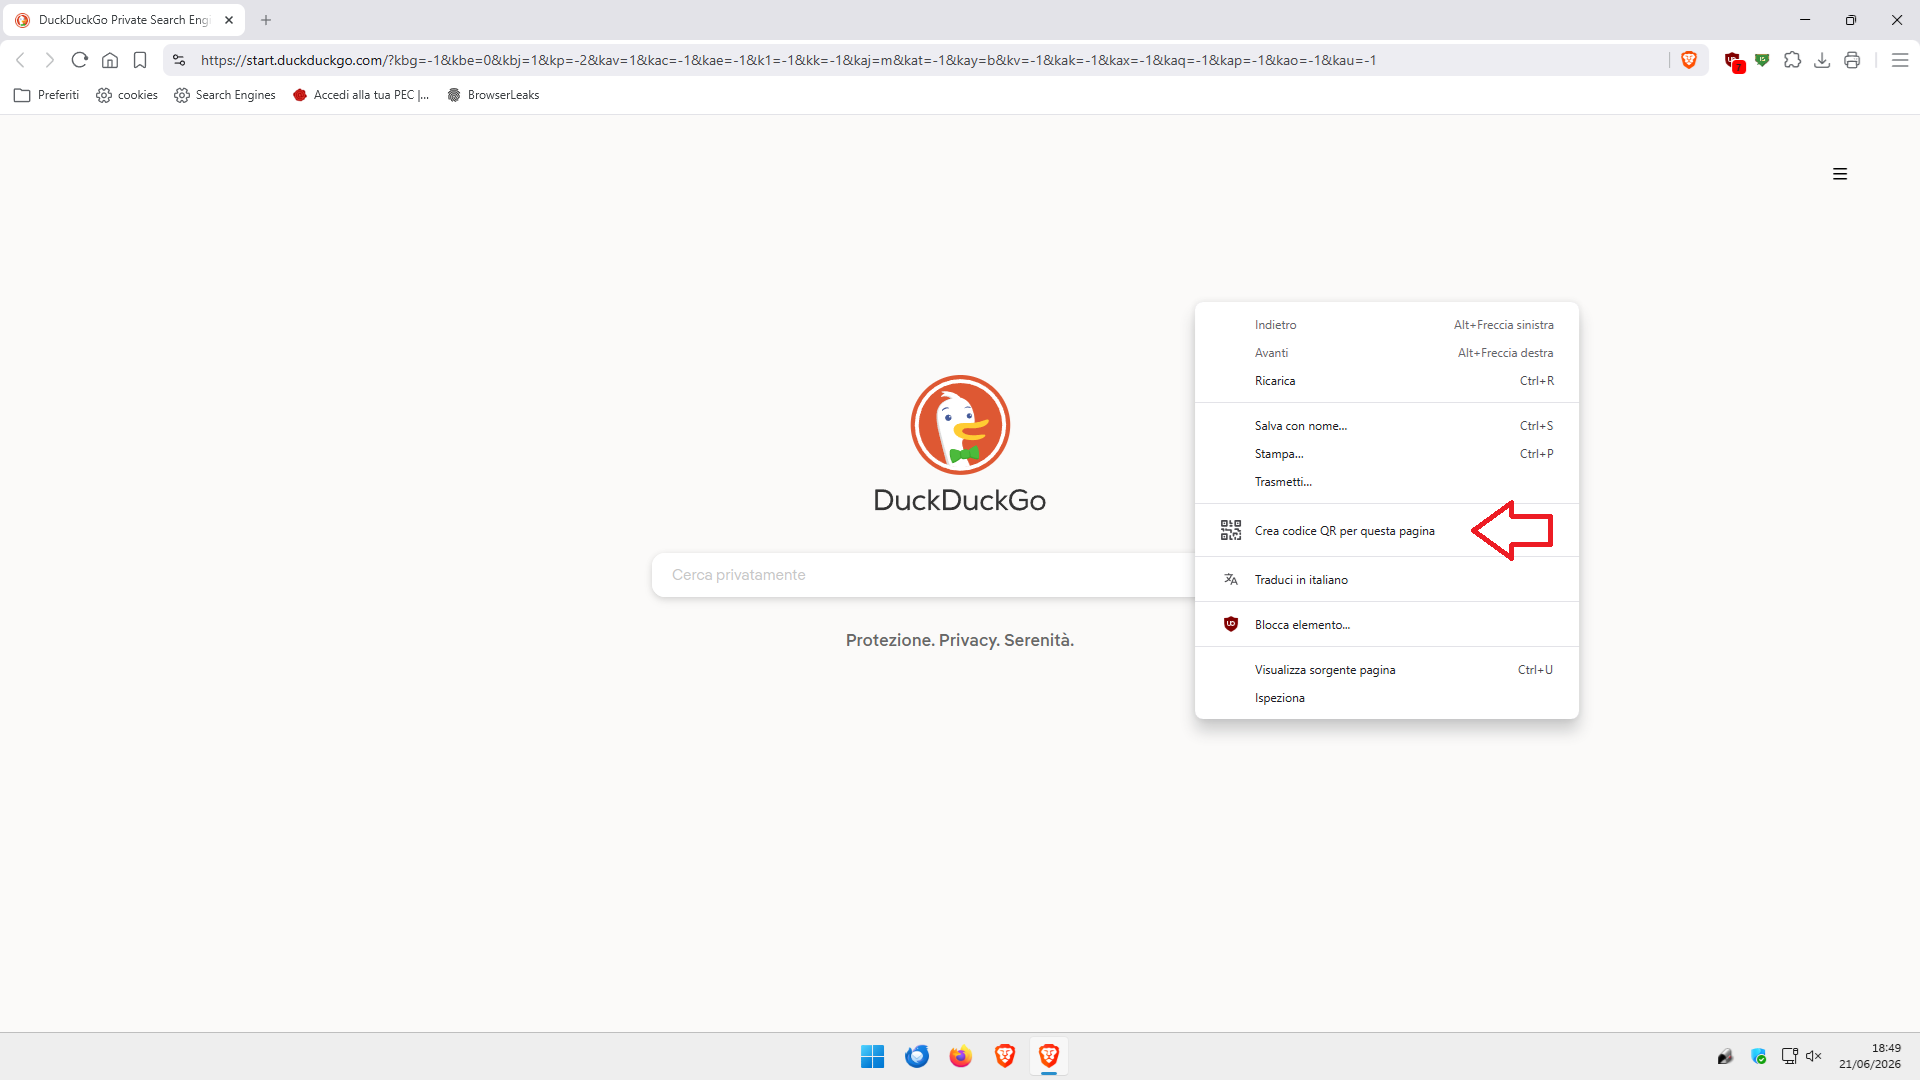Open the Extensions puzzle-piece menu
This screenshot has height=1080, width=1920.
(x=1792, y=60)
